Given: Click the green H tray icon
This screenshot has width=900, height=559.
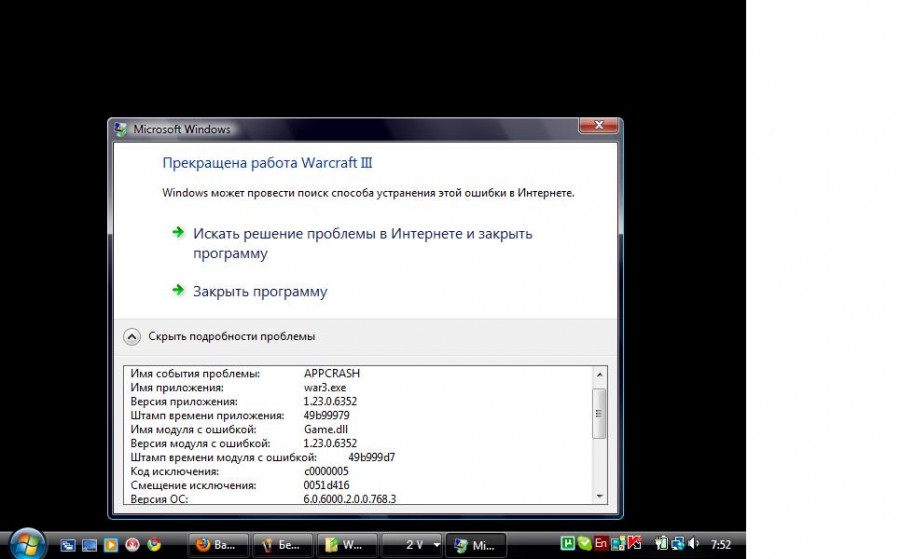Looking at the screenshot, I should pyautogui.click(x=568, y=543).
